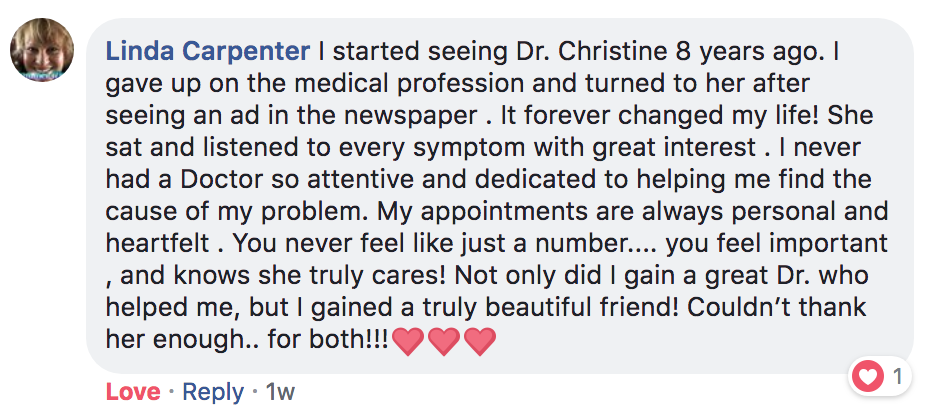Click the last heart emoji
Image resolution: width=938 pixels, height=416 pixels.
click(x=479, y=341)
